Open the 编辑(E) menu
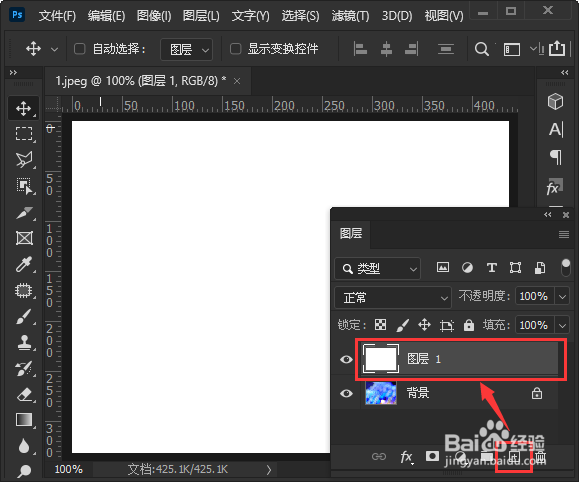The image size is (579, 482). pyautogui.click(x=106, y=16)
